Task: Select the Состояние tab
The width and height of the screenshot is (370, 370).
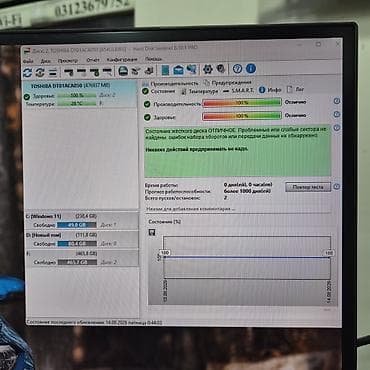Action: pos(159,91)
